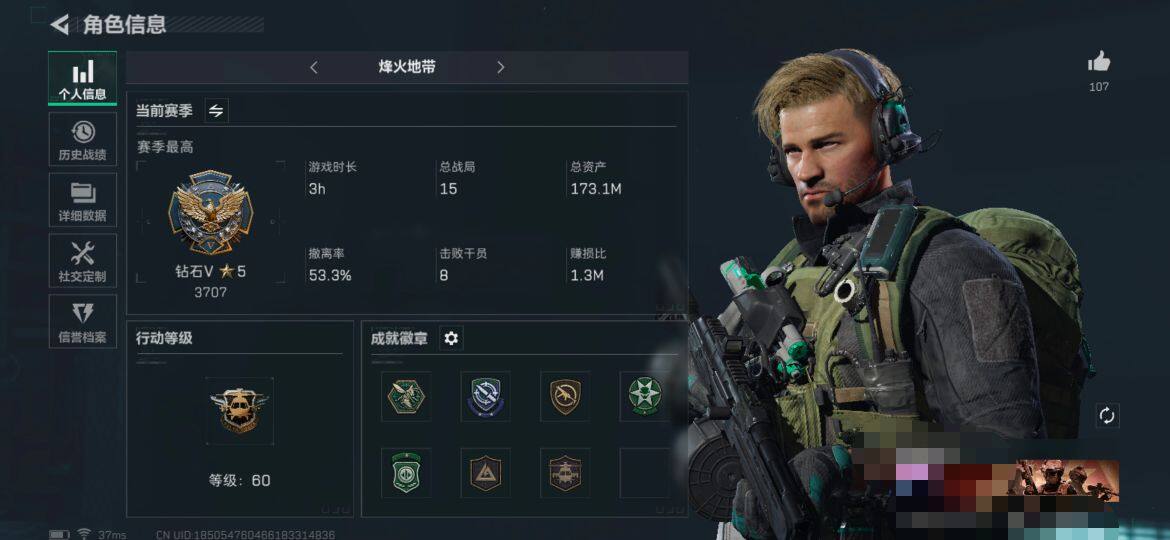Viewport: 1170px width, 540px height.
Task: Open the banner thumbnail at bottom right
Action: point(1067,481)
